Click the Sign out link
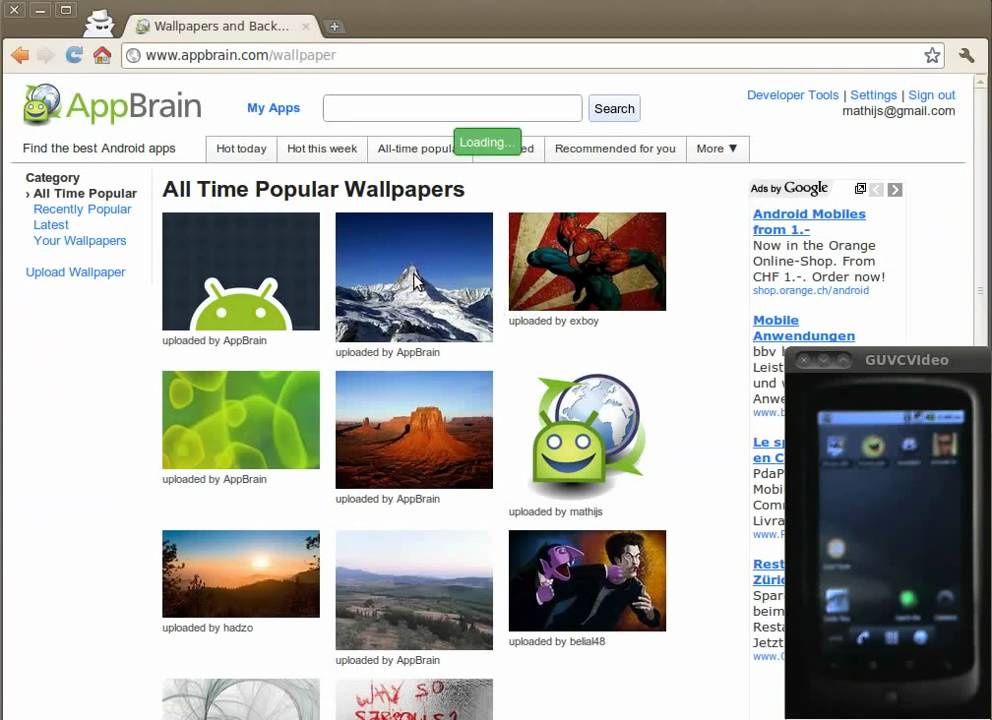This screenshot has height=720, width=992. coord(931,95)
